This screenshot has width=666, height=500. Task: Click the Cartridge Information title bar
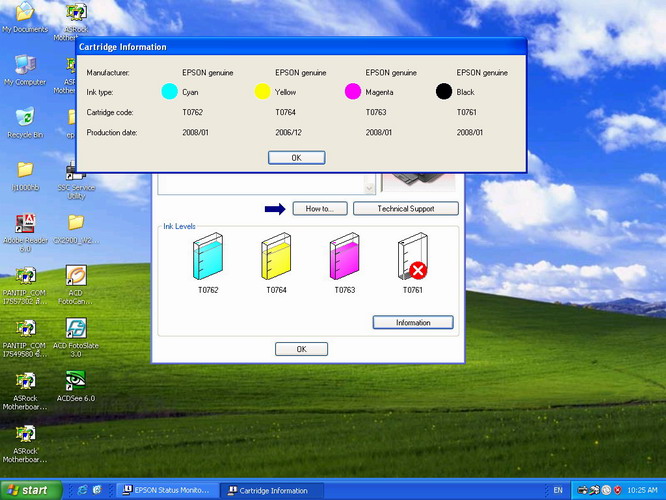pyautogui.click(x=302, y=47)
